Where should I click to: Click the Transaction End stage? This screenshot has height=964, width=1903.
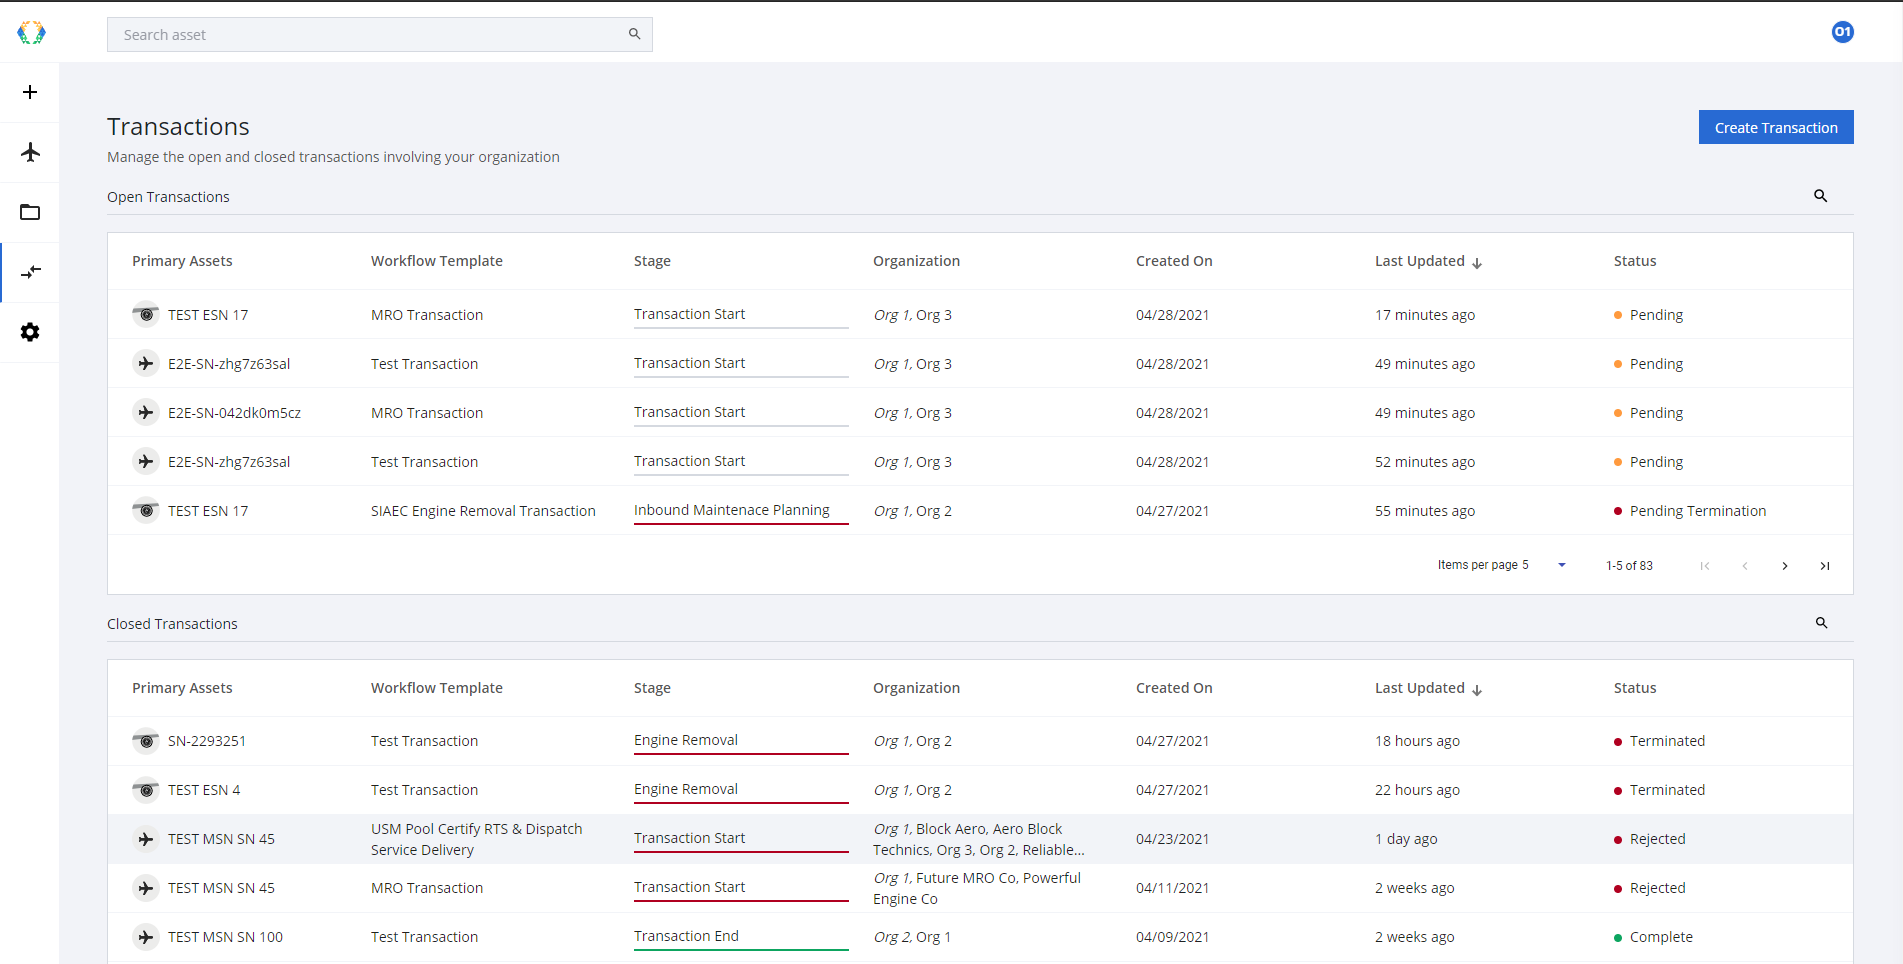coord(686,936)
